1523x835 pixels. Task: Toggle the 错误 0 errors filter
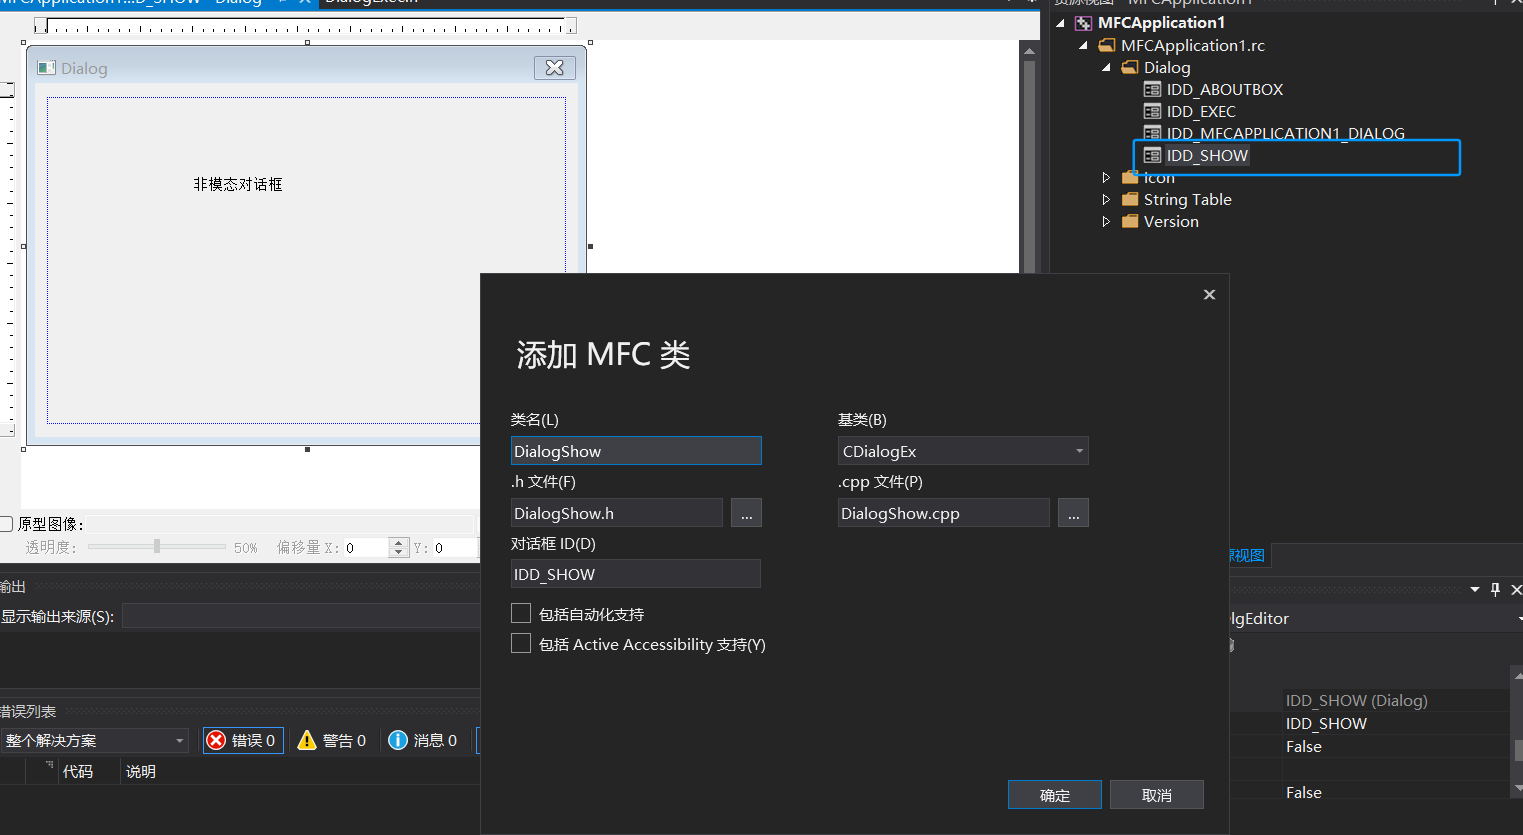pyautogui.click(x=244, y=740)
